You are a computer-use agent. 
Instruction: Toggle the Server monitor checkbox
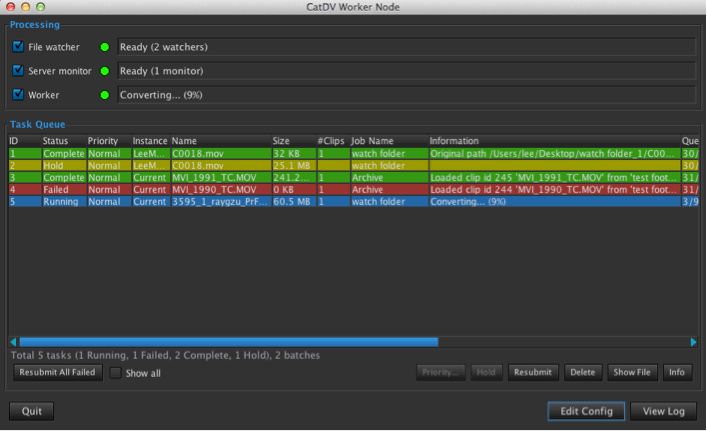point(19,71)
